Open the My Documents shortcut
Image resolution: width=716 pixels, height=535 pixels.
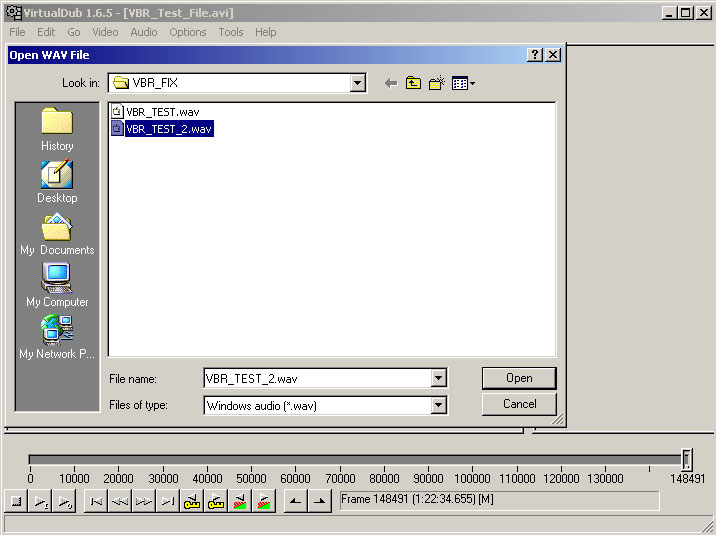[x=57, y=233]
